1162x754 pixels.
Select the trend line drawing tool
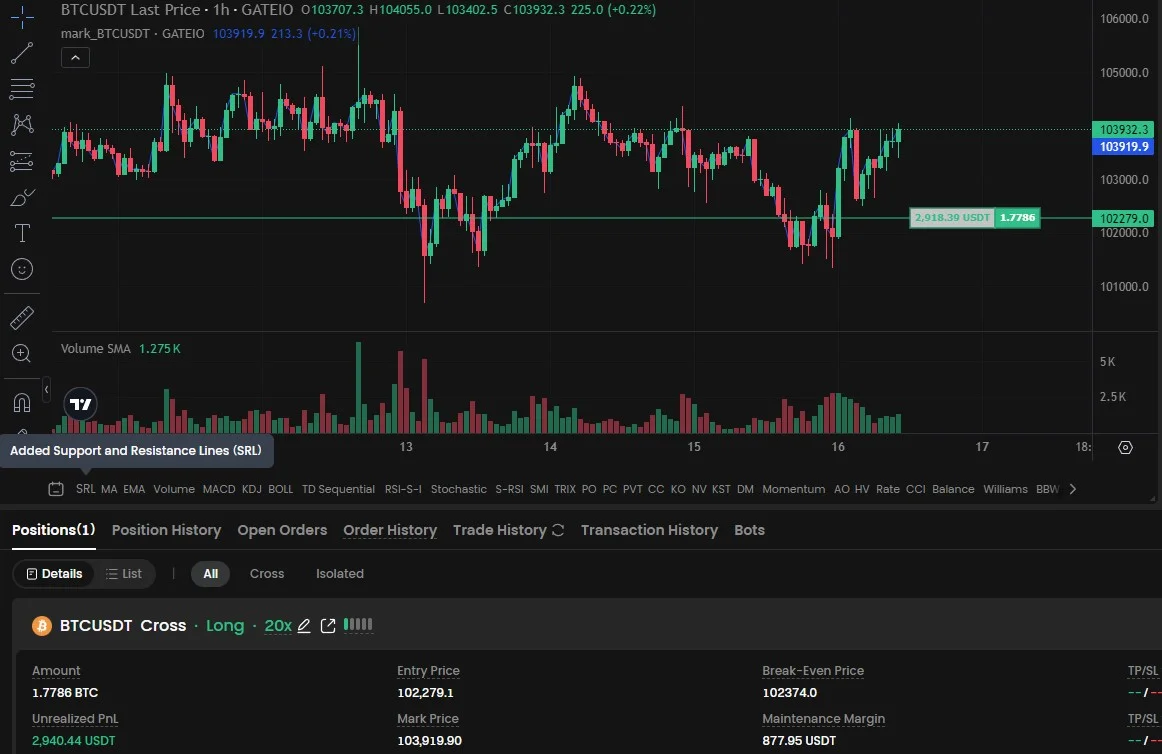pyautogui.click(x=21, y=53)
